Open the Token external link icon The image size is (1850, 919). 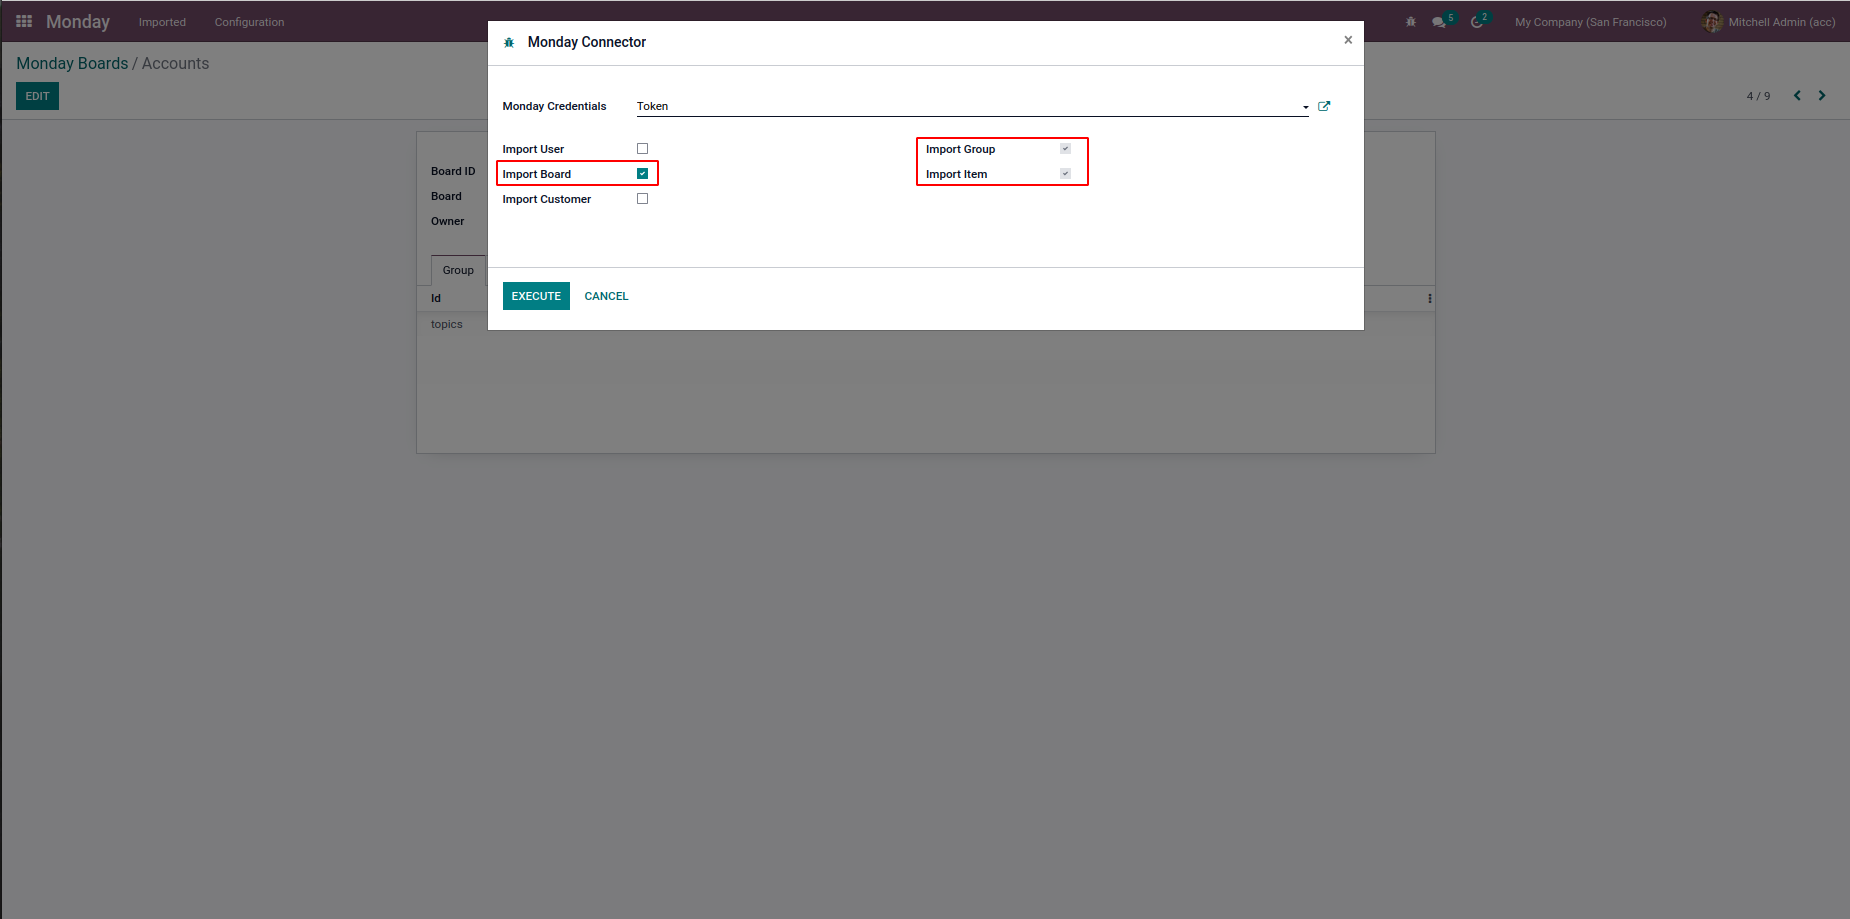[1324, 106]
